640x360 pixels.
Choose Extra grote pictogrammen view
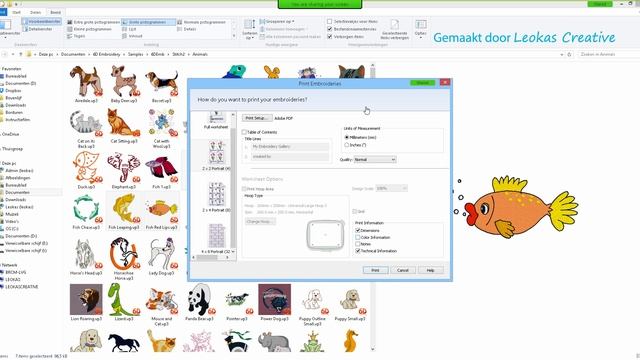coord(93,22)
